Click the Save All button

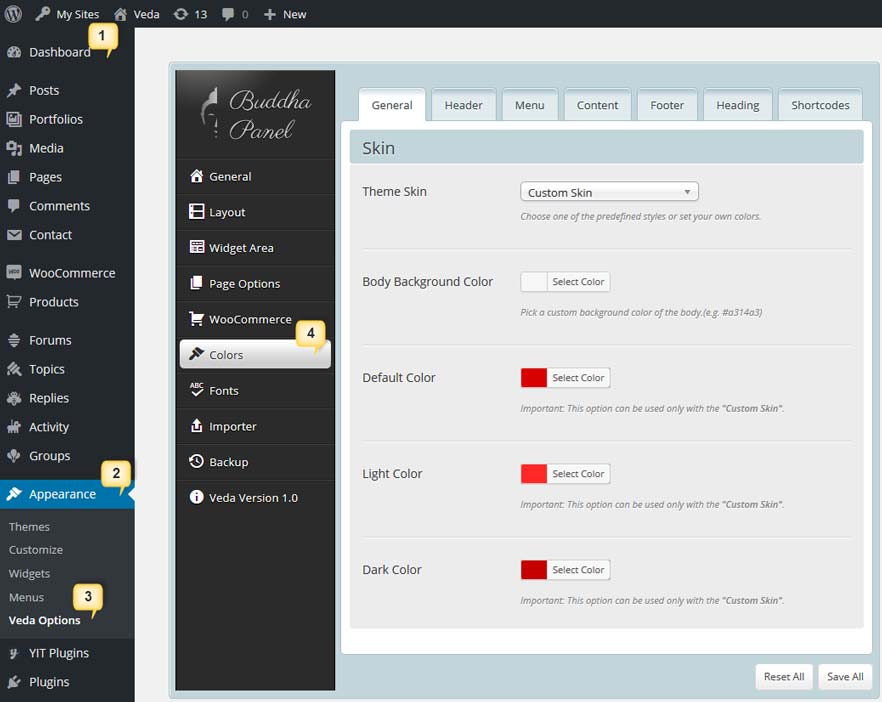tap(845, 677)
